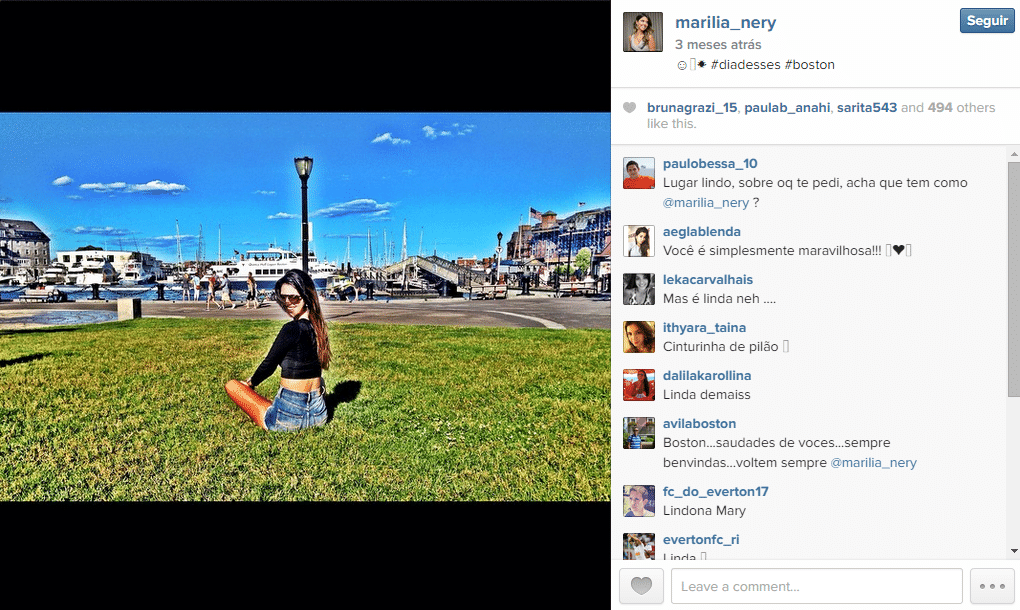Open marilia_nery's profile picture
The image size is (1020, 610).
tap(643, 32)
